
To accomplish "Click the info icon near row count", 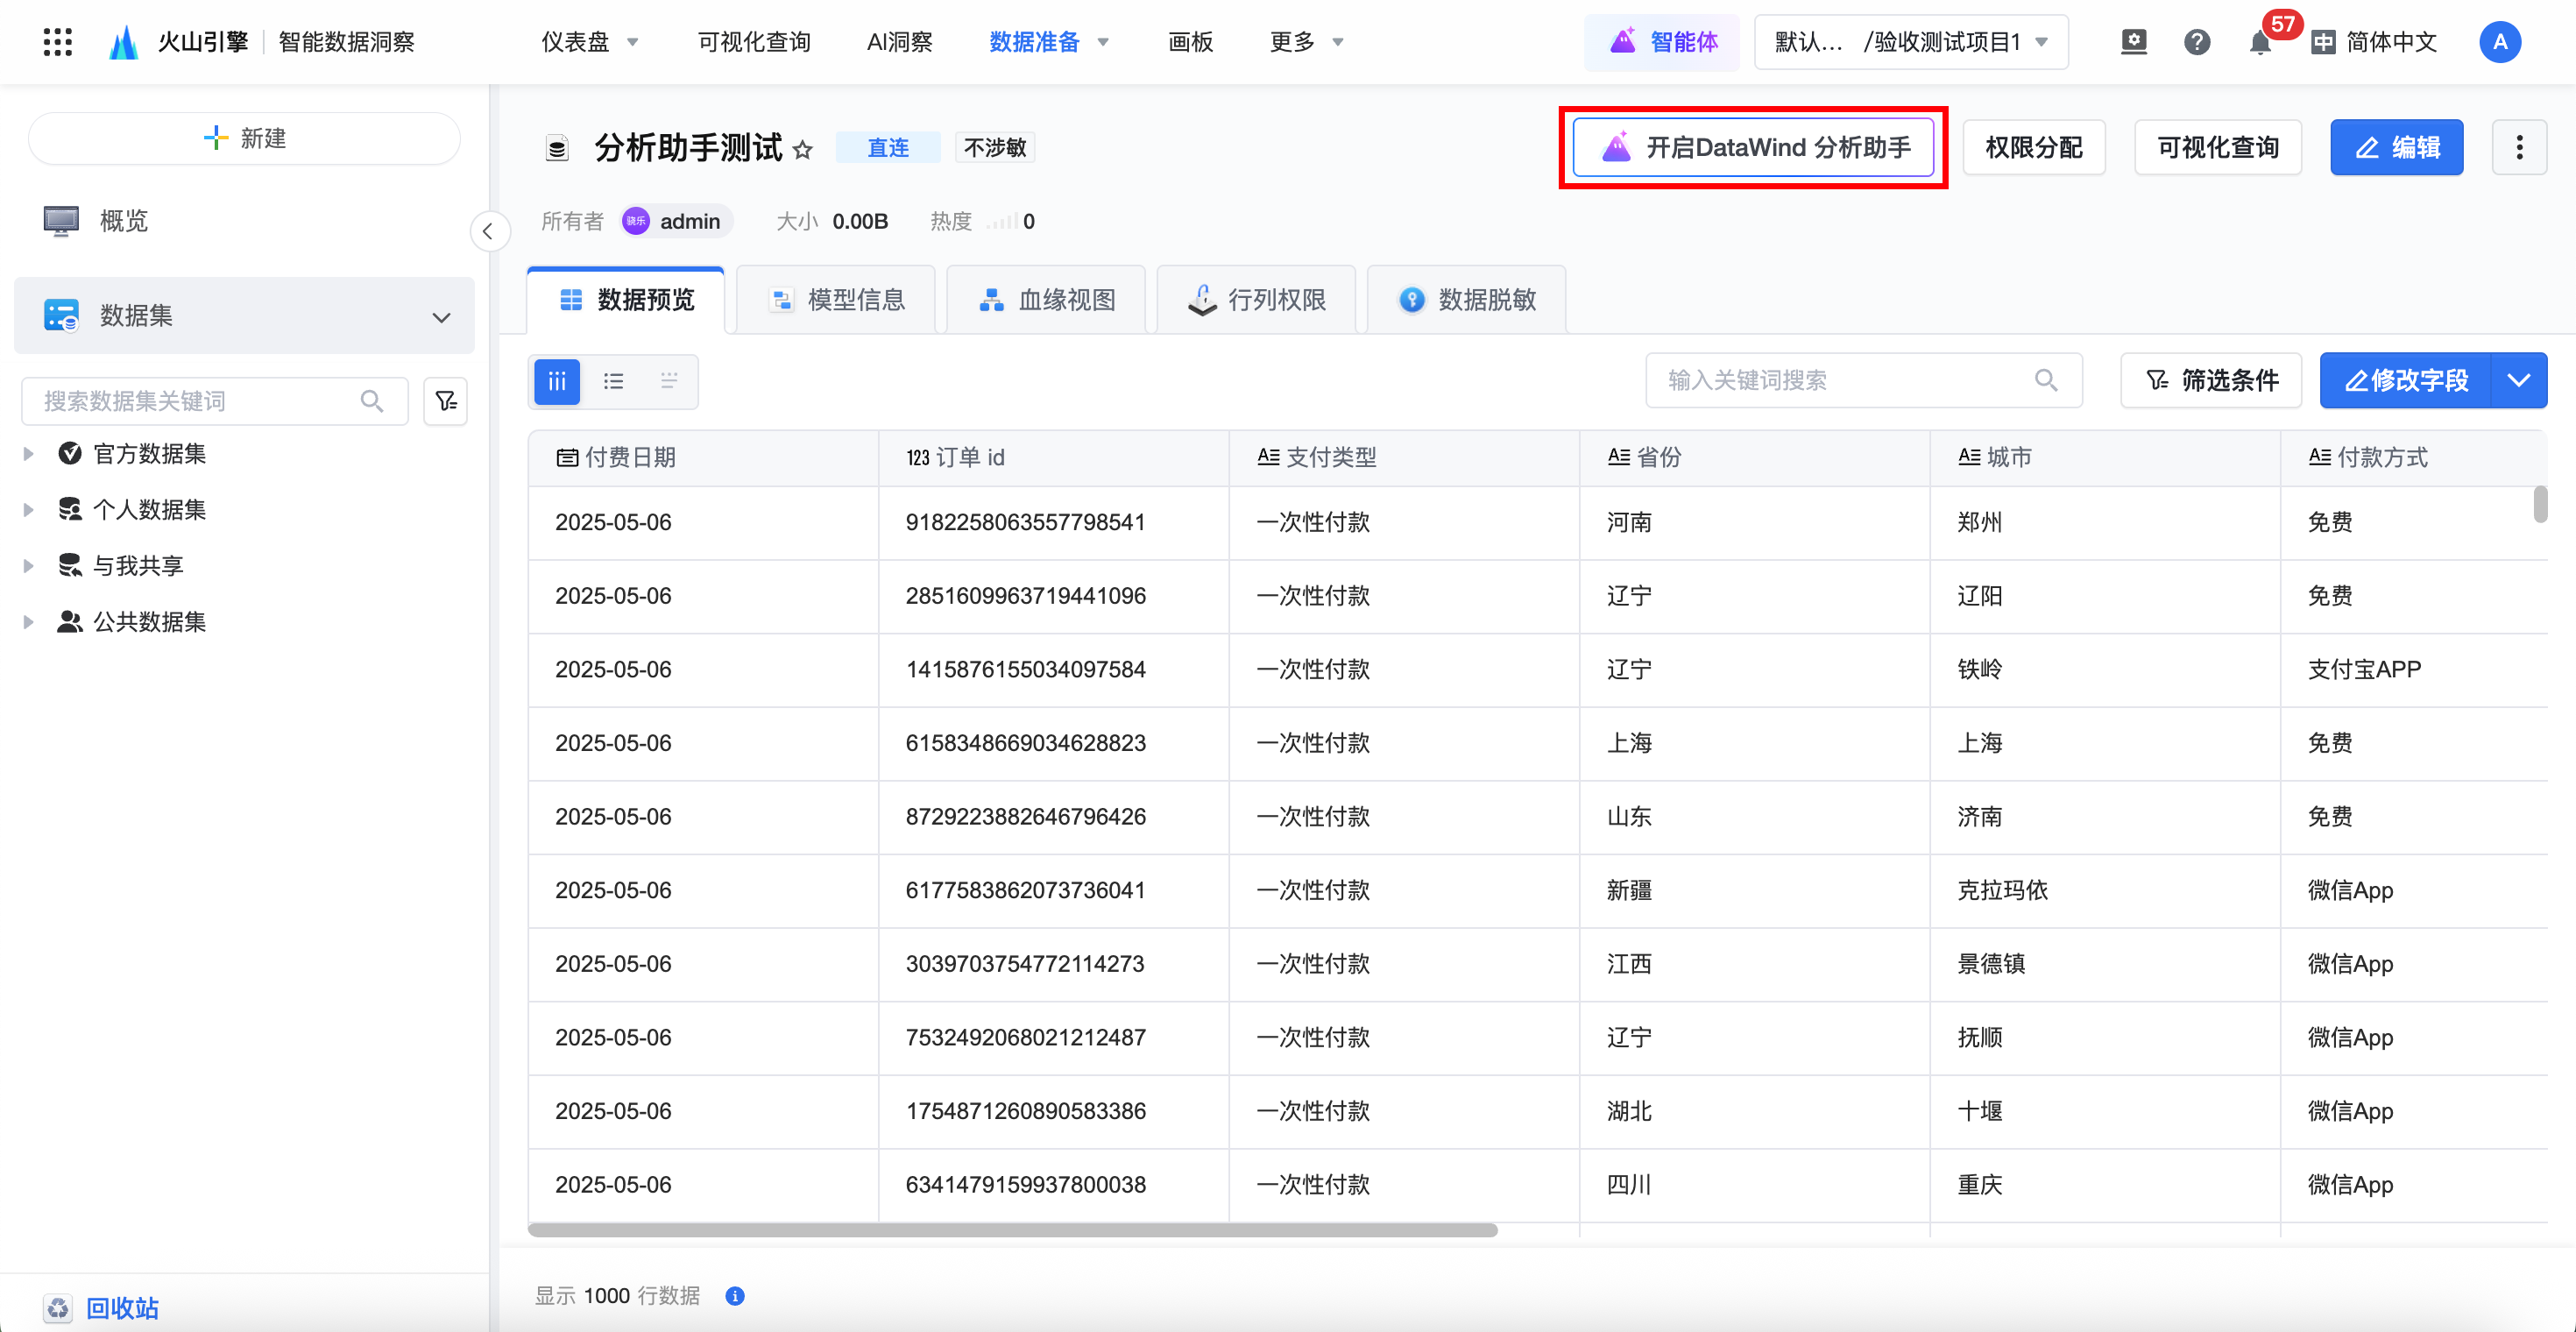I will [x=735, y=1296].
